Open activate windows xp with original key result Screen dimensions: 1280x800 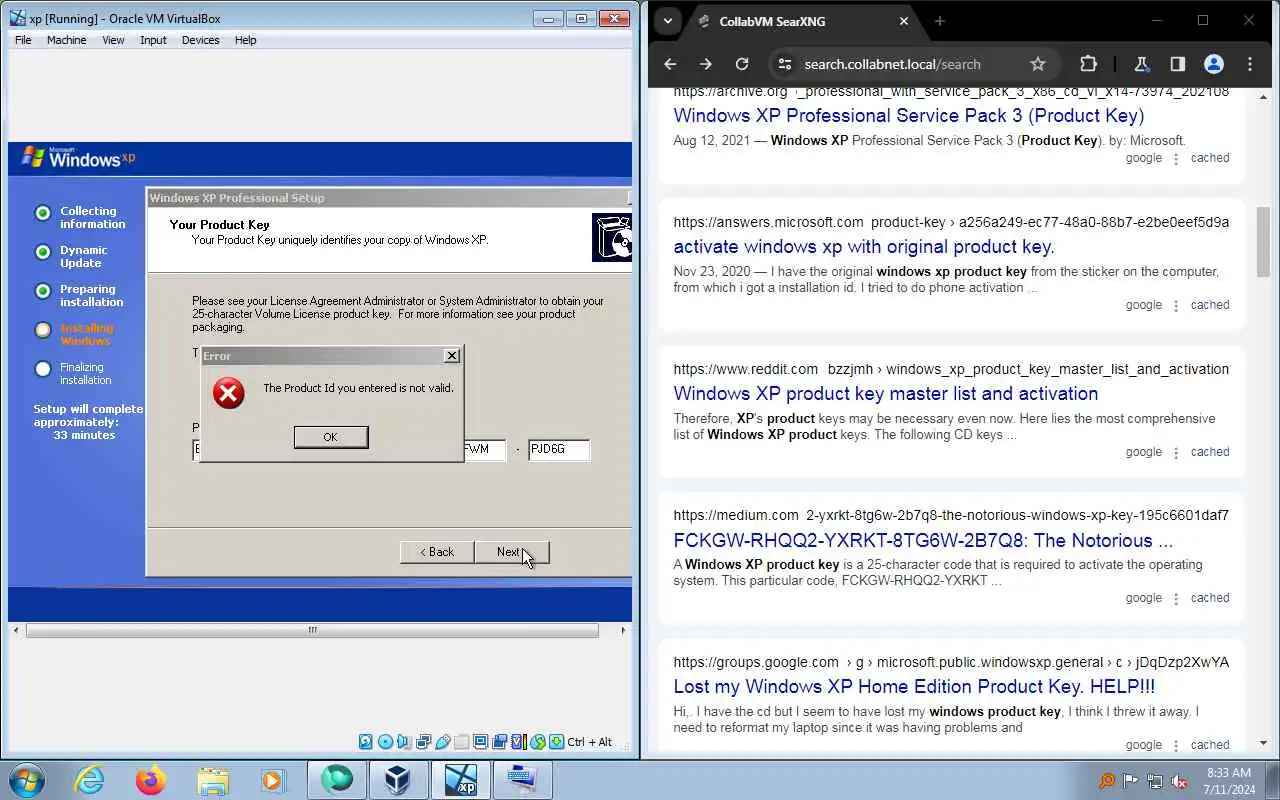(863, 246)
